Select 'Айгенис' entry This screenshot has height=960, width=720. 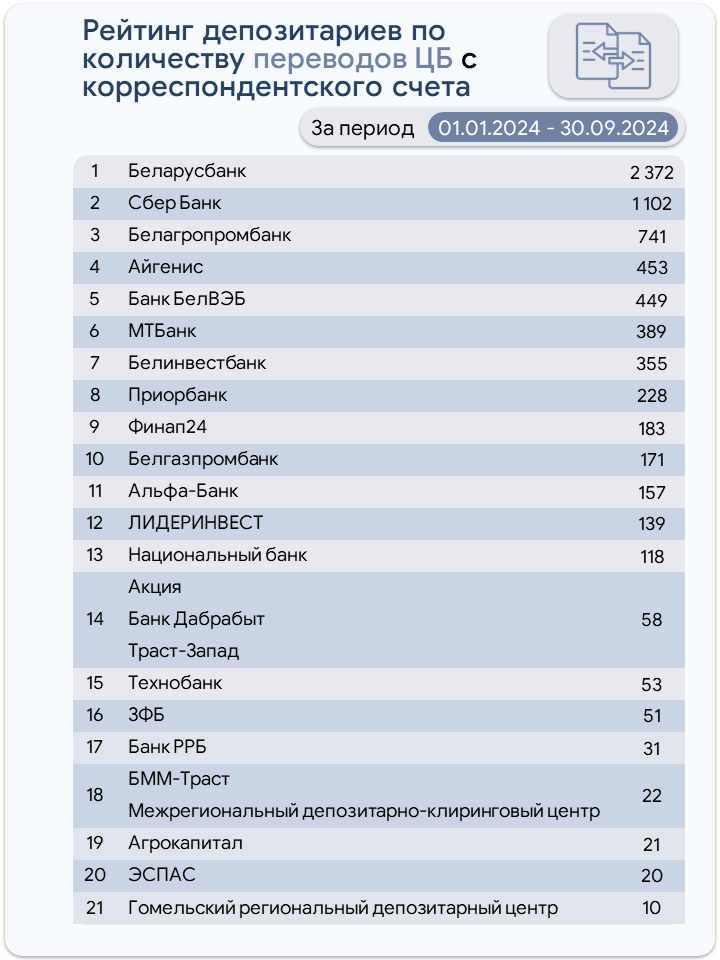(165, 267)
